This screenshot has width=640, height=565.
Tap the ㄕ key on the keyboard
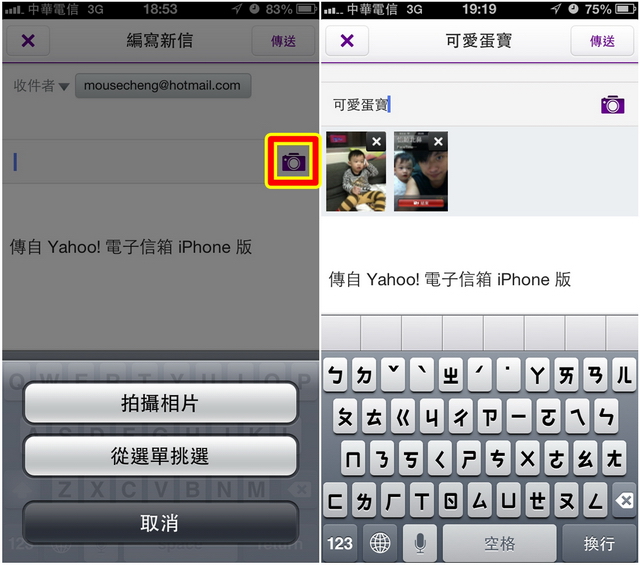tap(469, 459)
